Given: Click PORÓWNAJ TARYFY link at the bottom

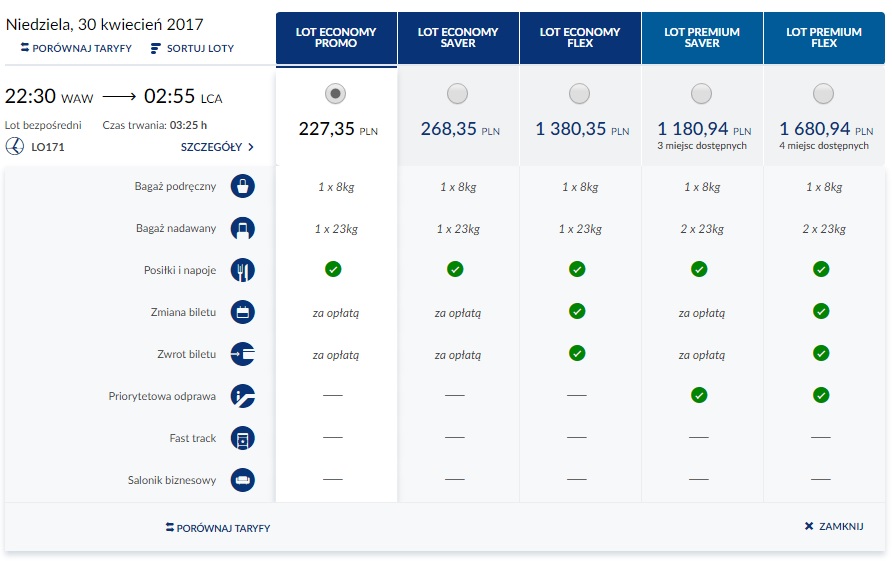Looking at the screenshot, I should tap(217, 528).
